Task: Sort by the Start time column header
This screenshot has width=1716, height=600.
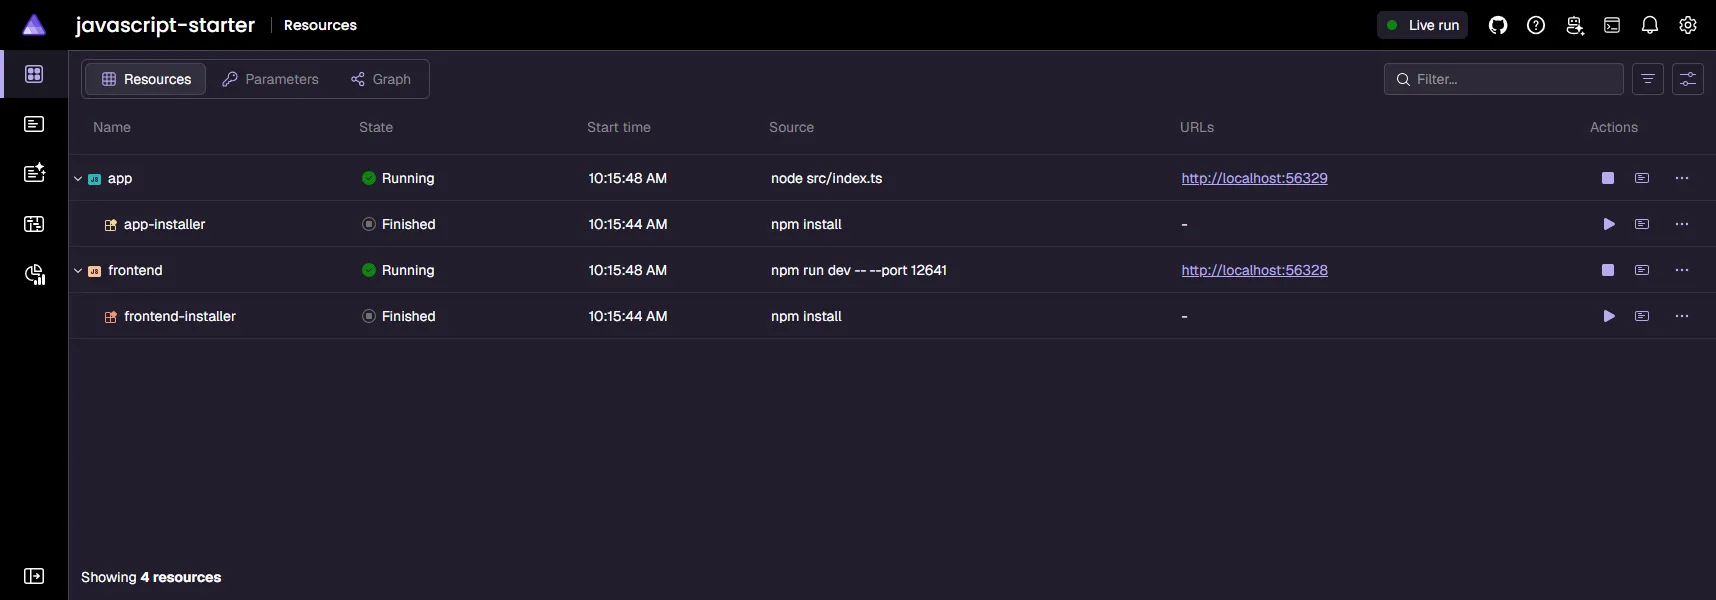Action: [x=619, y=127]
